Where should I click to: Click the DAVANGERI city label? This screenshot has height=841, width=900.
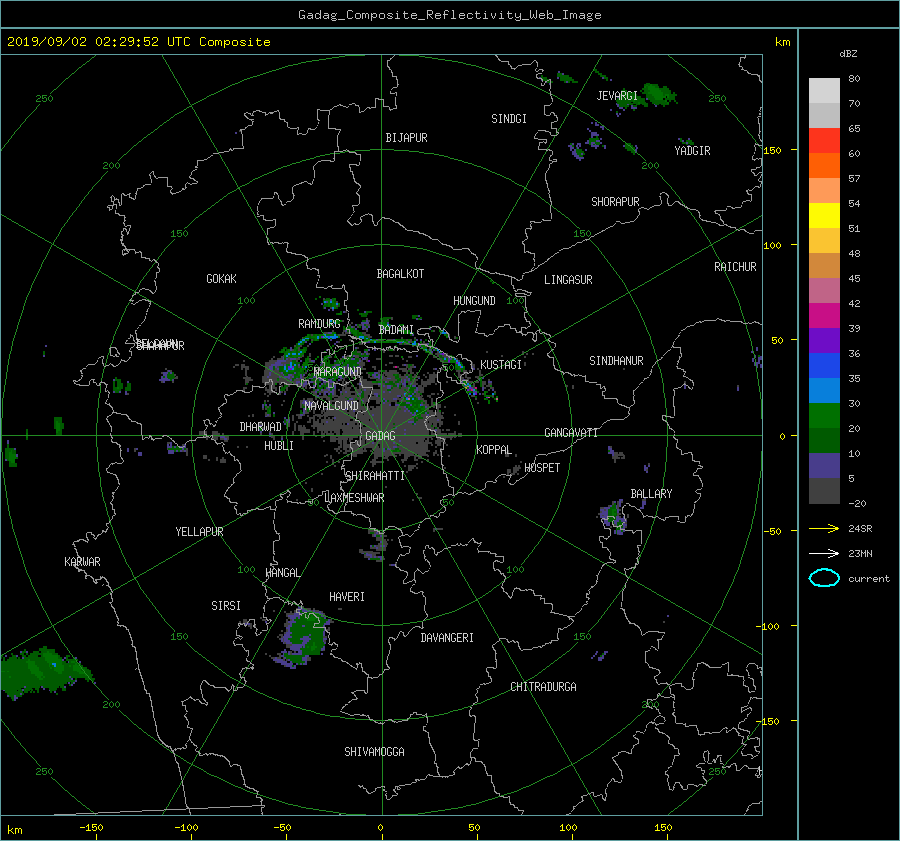(x=447, y=638)
